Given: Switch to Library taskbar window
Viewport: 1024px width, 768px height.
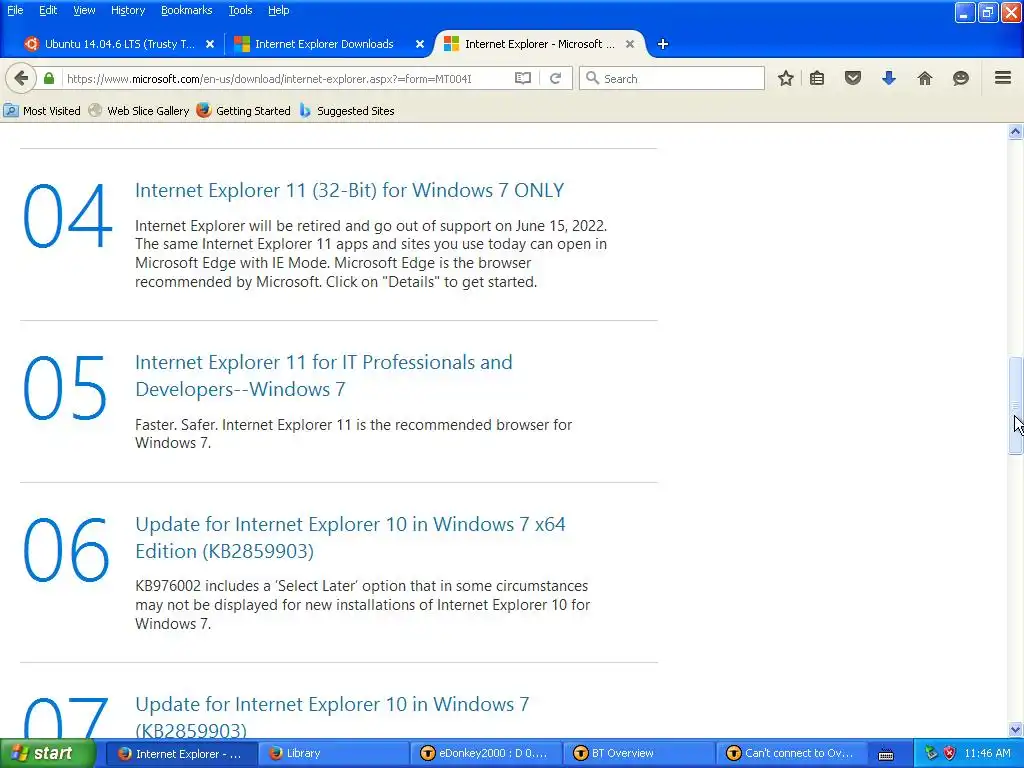Looking at the screenshot, I should click(333, 754).
